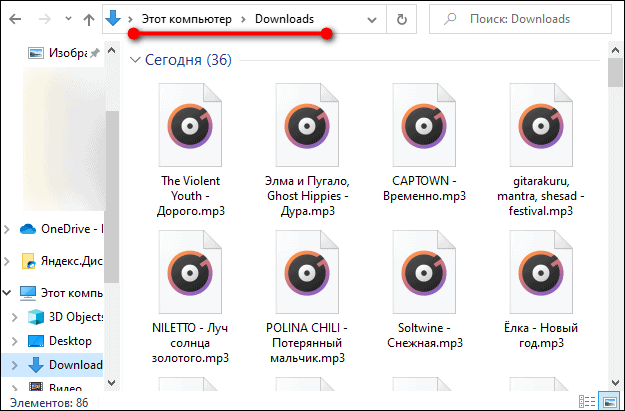Click the Изображения pictures icon

click(x=36, y=53)
